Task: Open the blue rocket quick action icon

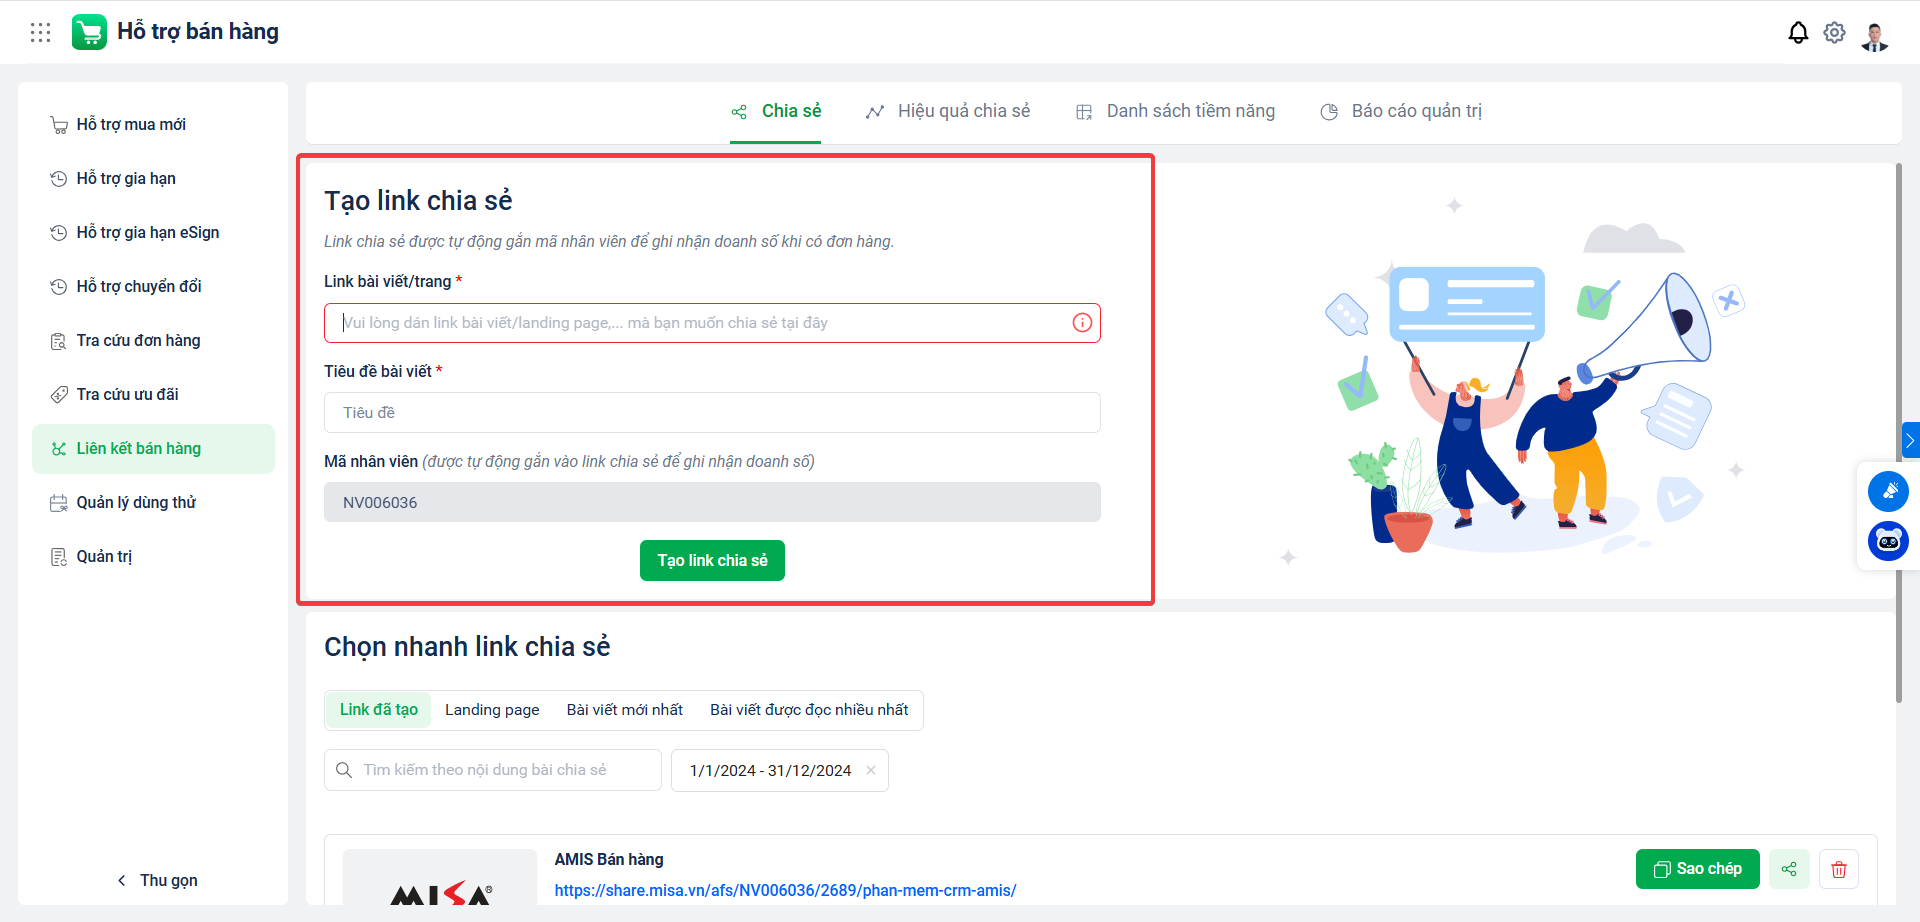Action: click(1888, 491)
